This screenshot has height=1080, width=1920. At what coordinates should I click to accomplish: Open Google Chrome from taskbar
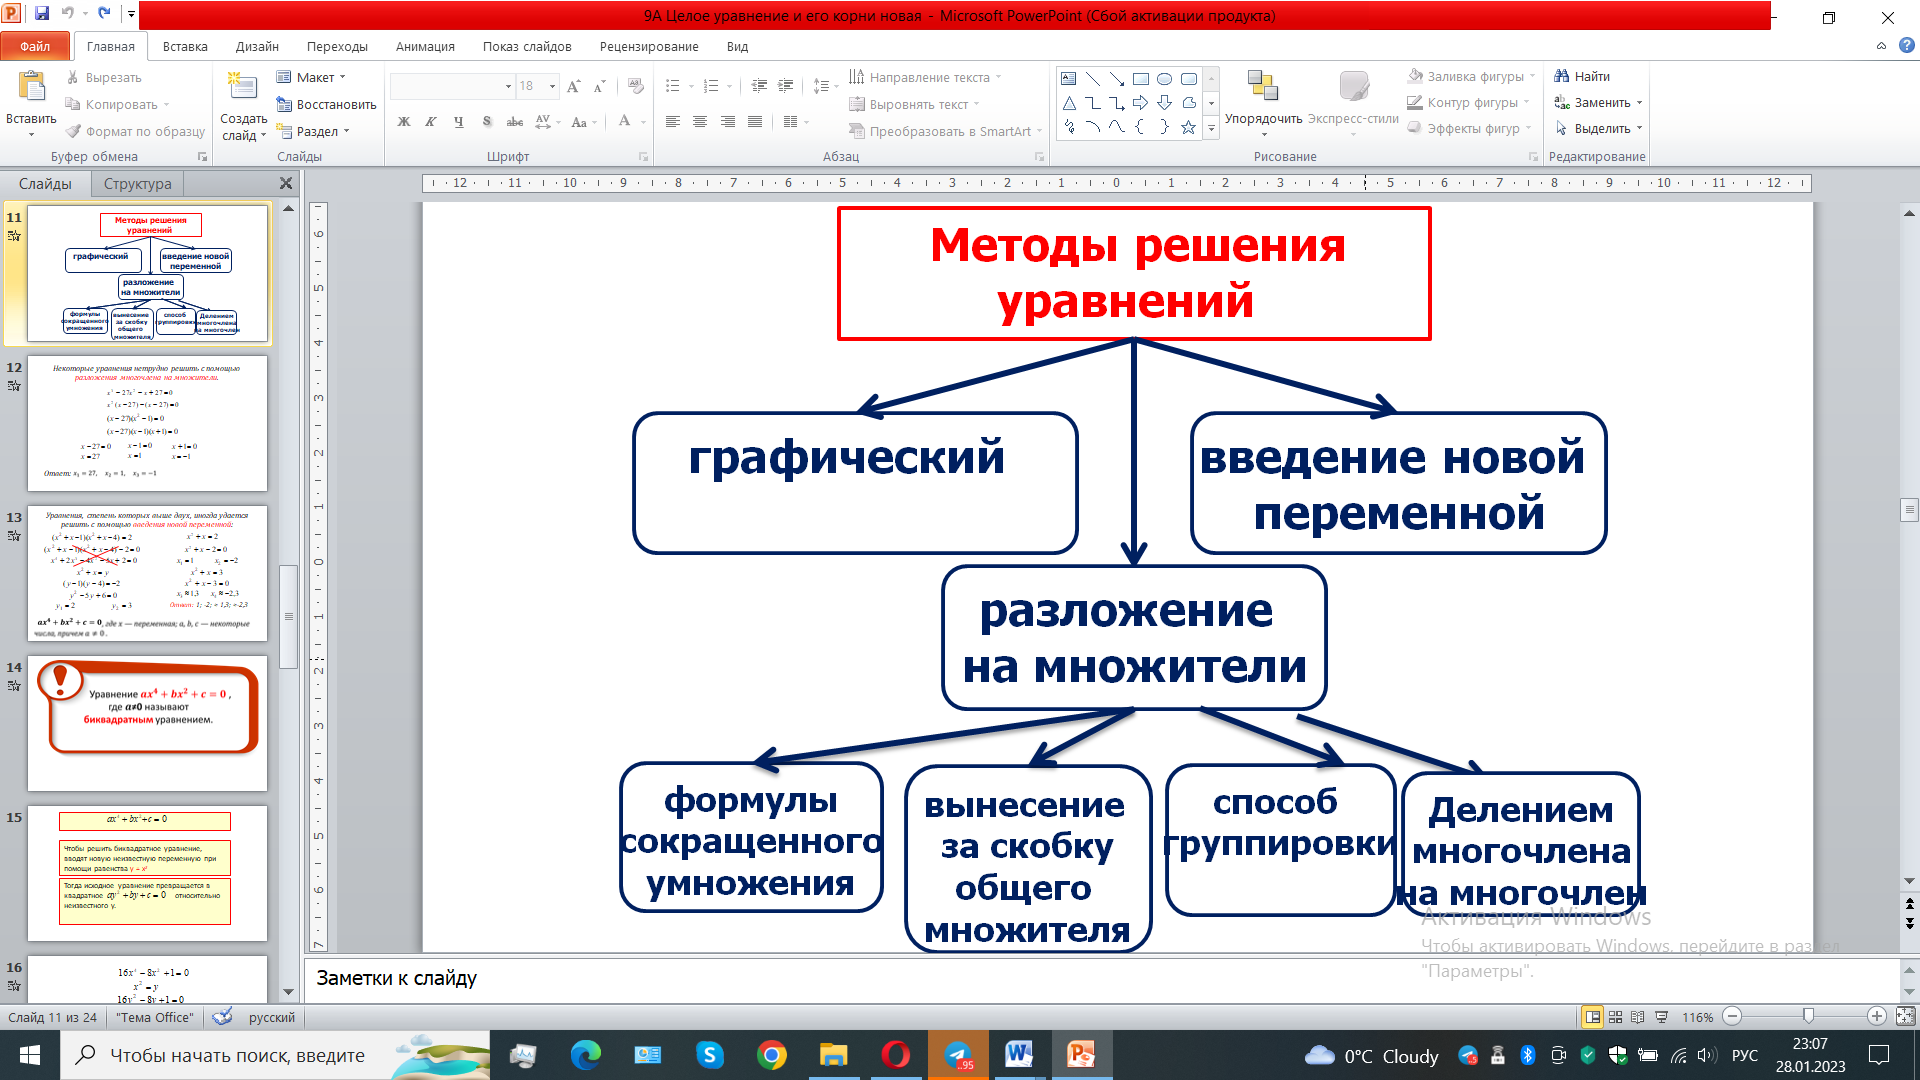[771, 1055]
